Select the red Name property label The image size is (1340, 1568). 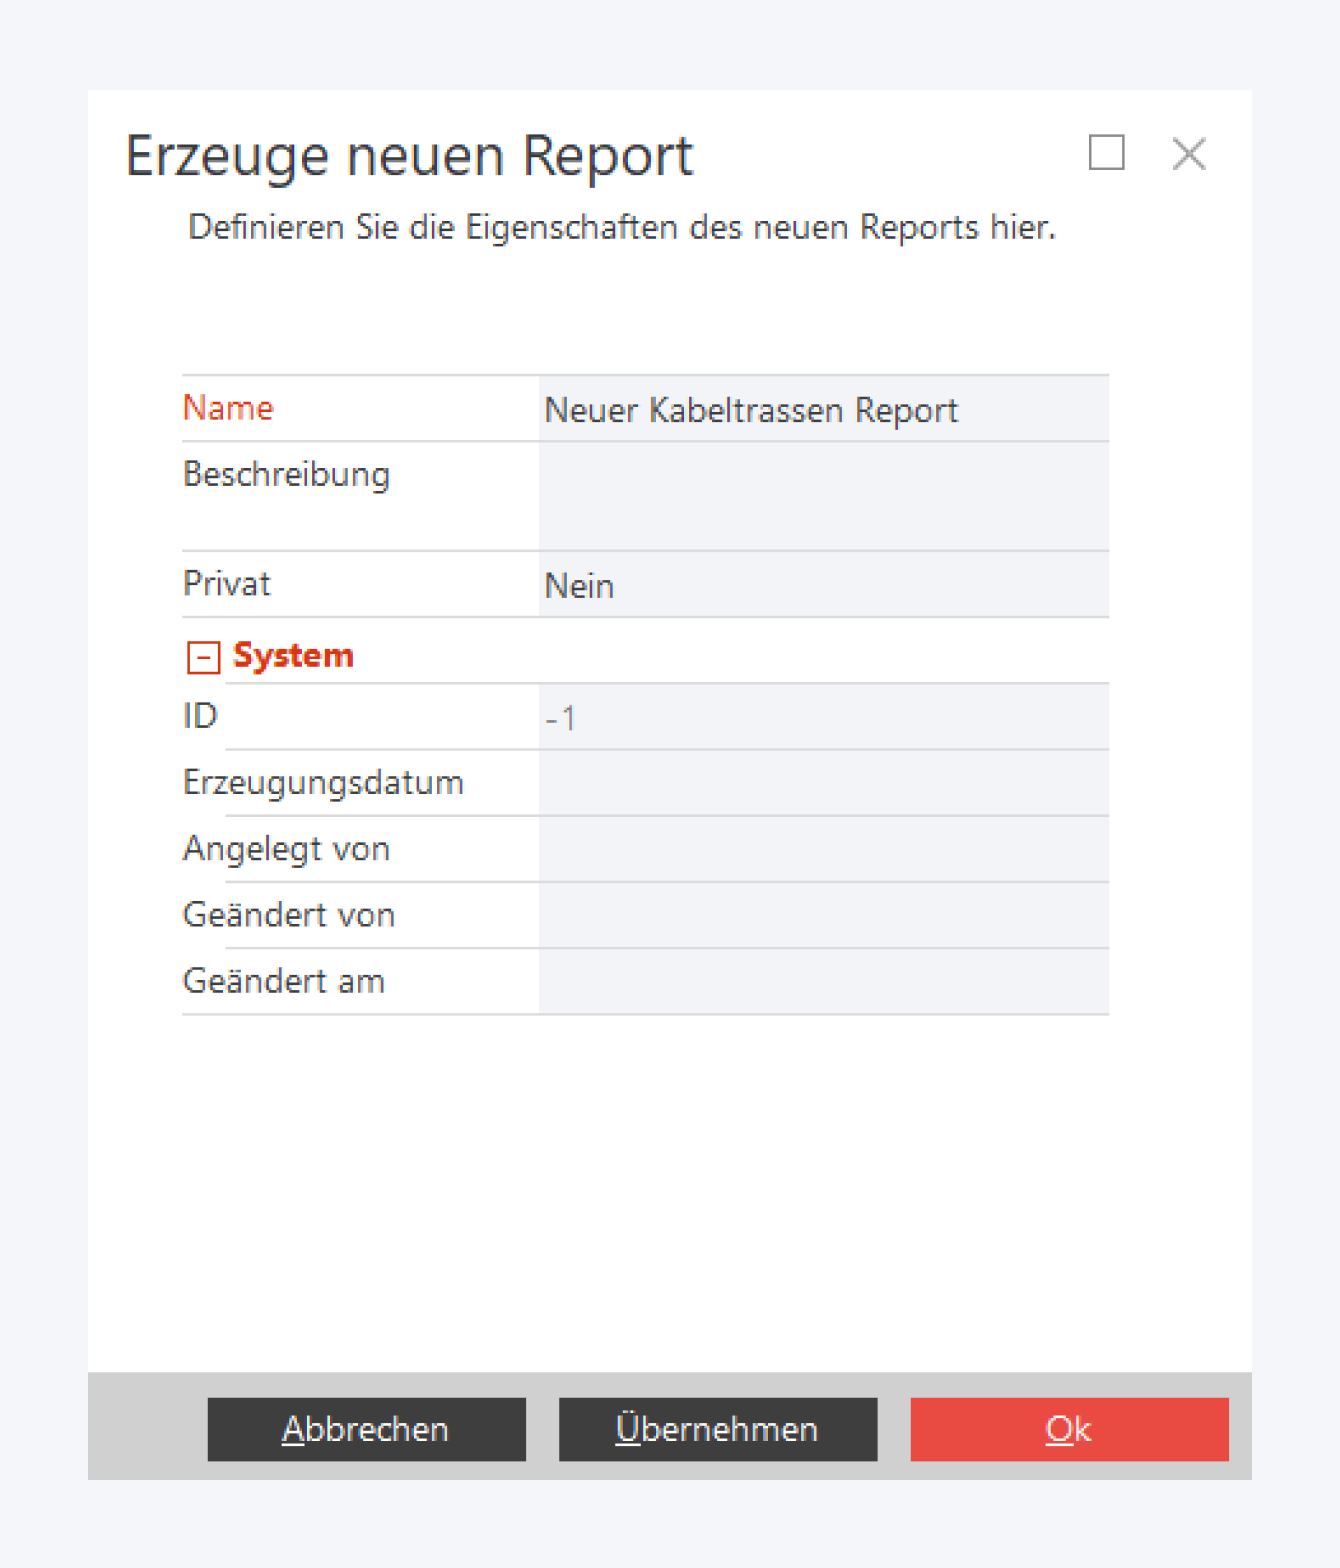[x=228, y=408]
